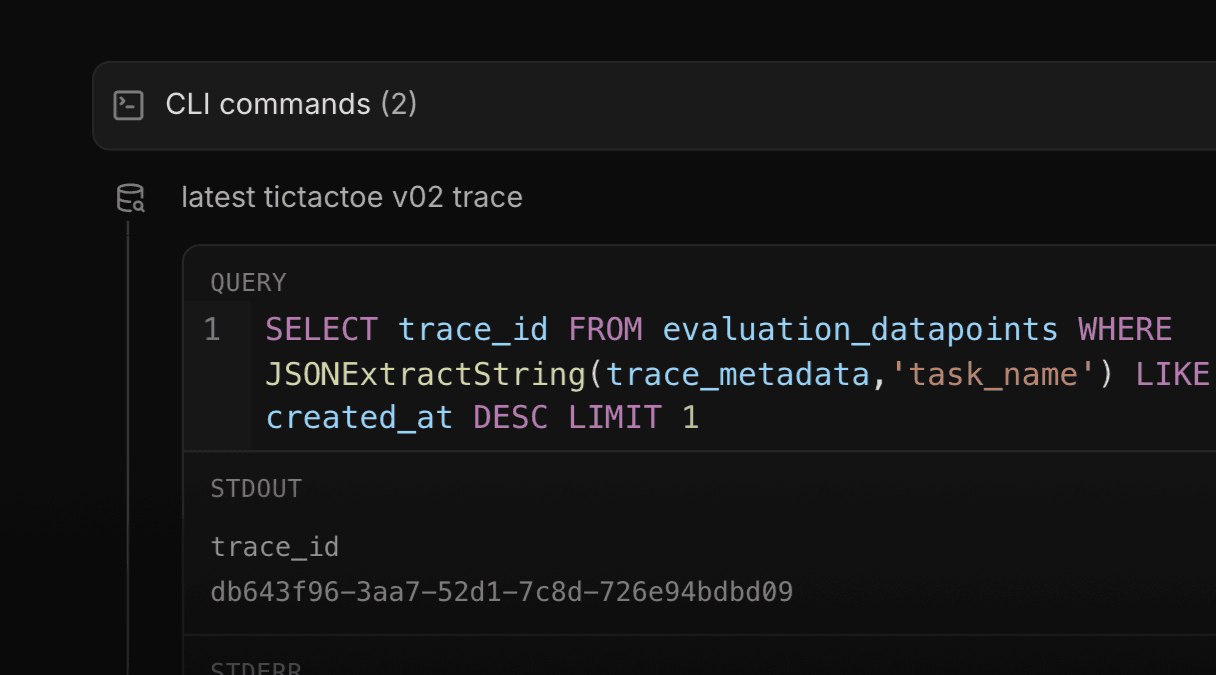Click the STDERR section label
Image resolution: width=1216 pixels, height=675 pixels.
256,666
